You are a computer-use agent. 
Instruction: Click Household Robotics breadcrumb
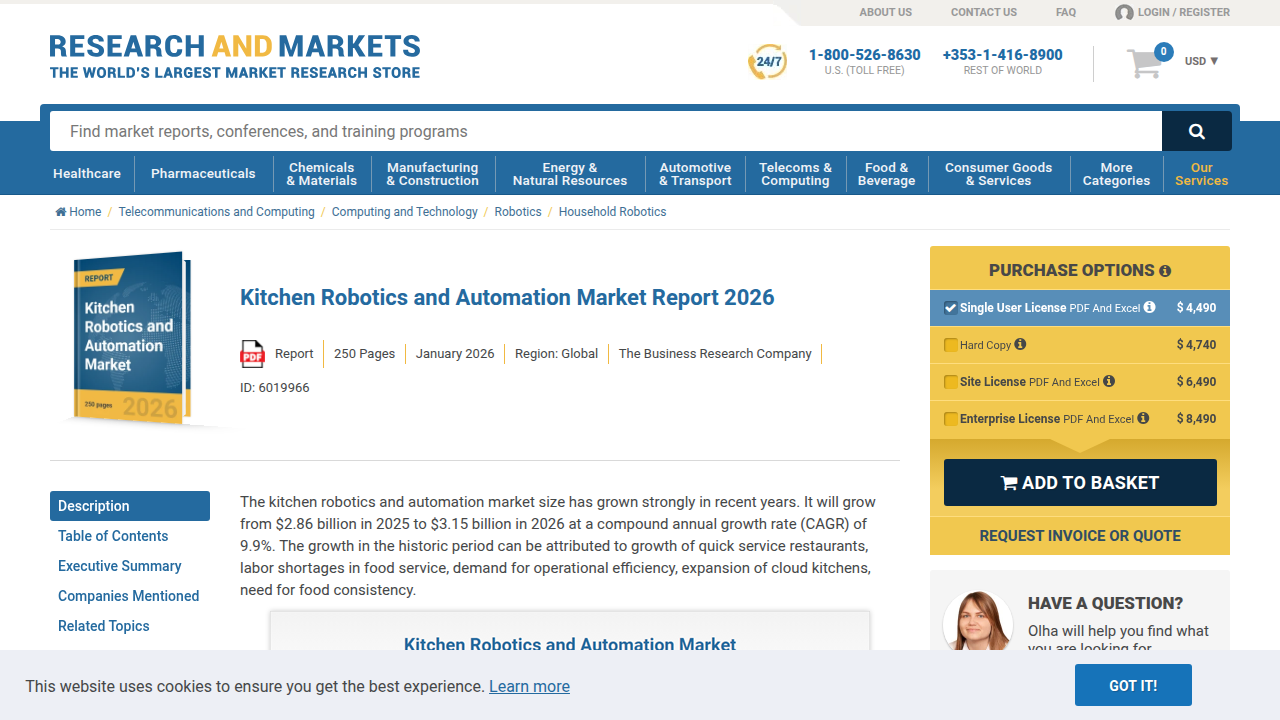[612, 212]
